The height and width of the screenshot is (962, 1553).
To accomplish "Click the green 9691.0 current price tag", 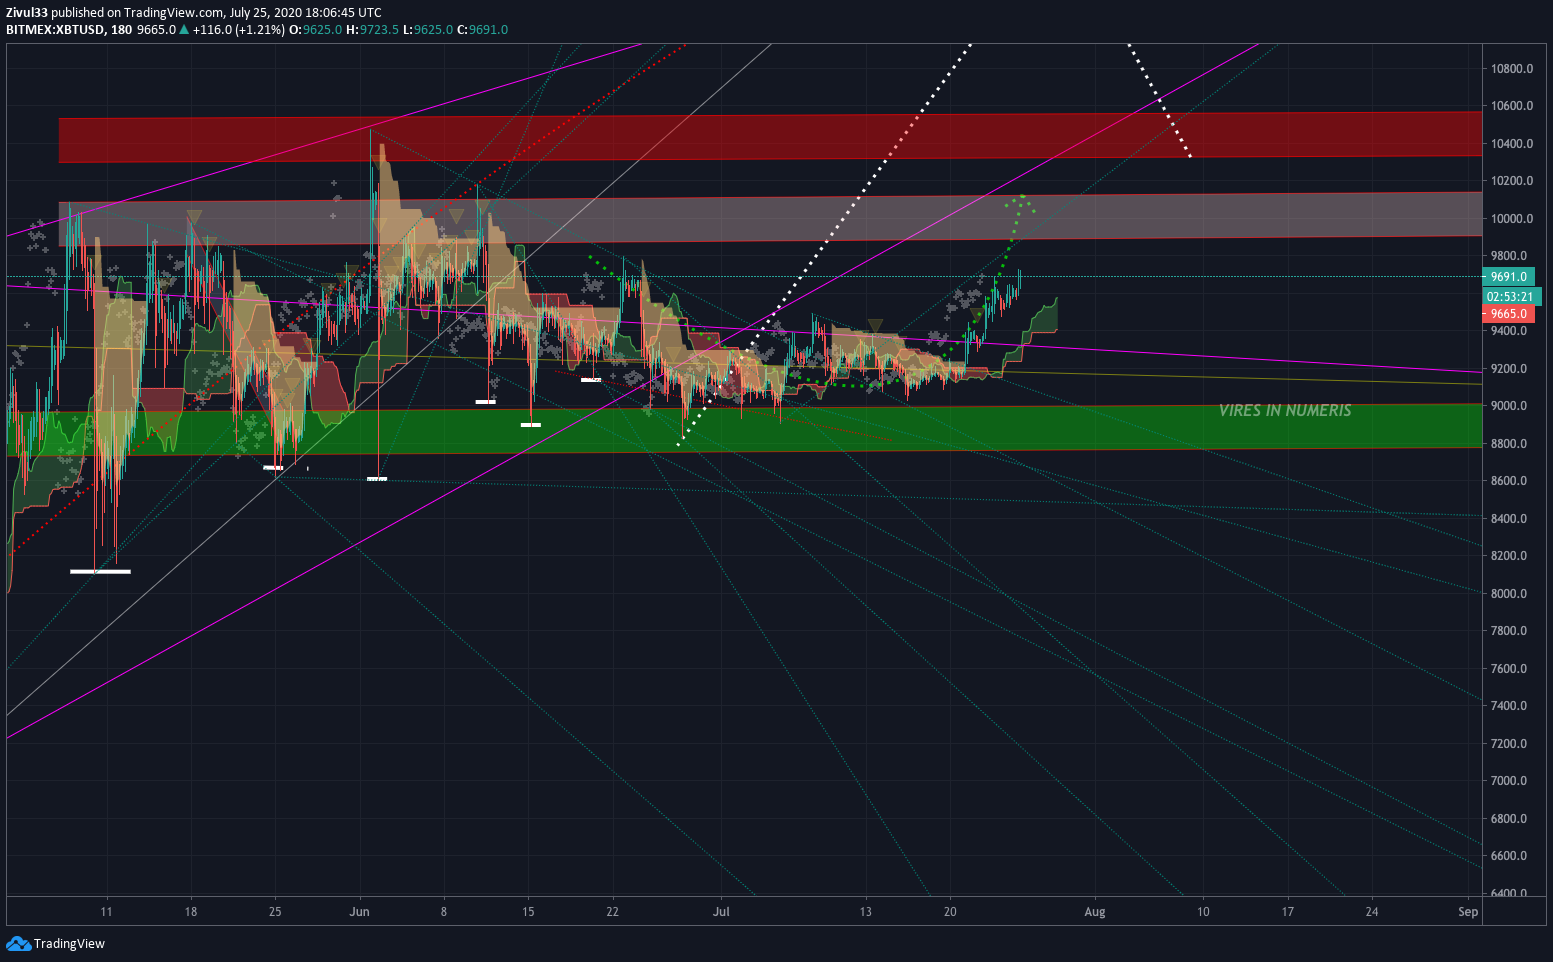I will coord(1508,277).
